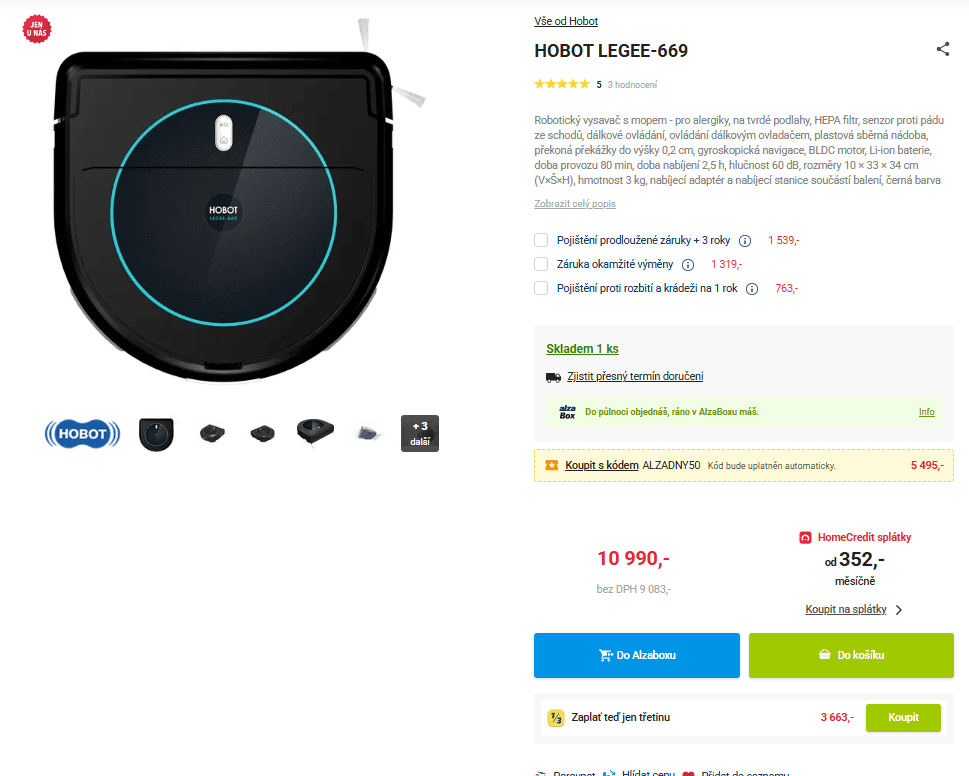The width and height of the screenshot is (969, 776).
Task: Click the AlzaBox logo icon
Action: pos(567,412)
